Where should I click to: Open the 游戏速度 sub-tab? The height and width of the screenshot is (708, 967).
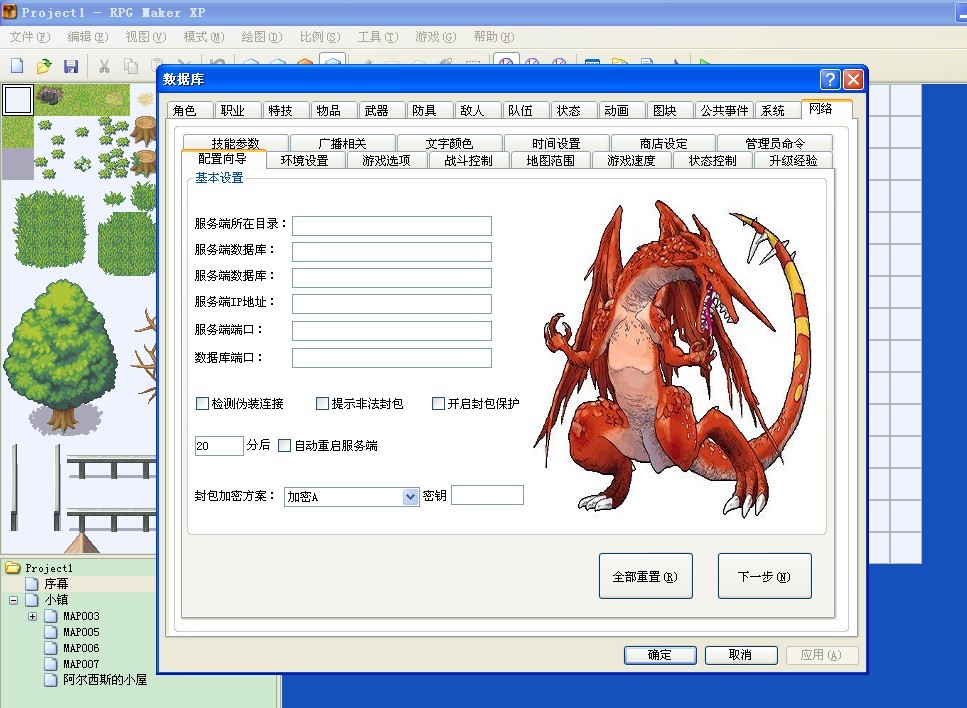tap(631, 160)
